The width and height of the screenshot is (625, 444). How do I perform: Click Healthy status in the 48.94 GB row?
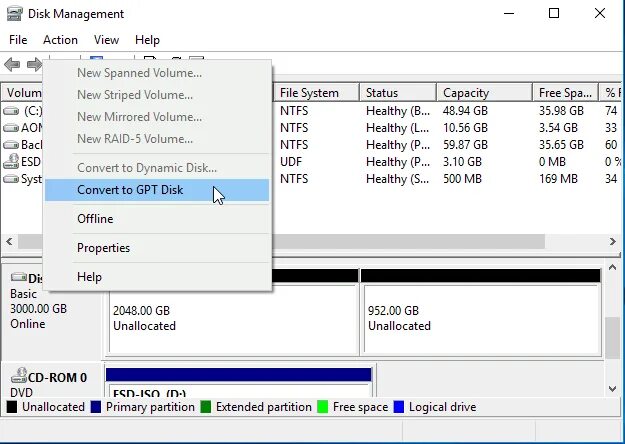point(398,111)
